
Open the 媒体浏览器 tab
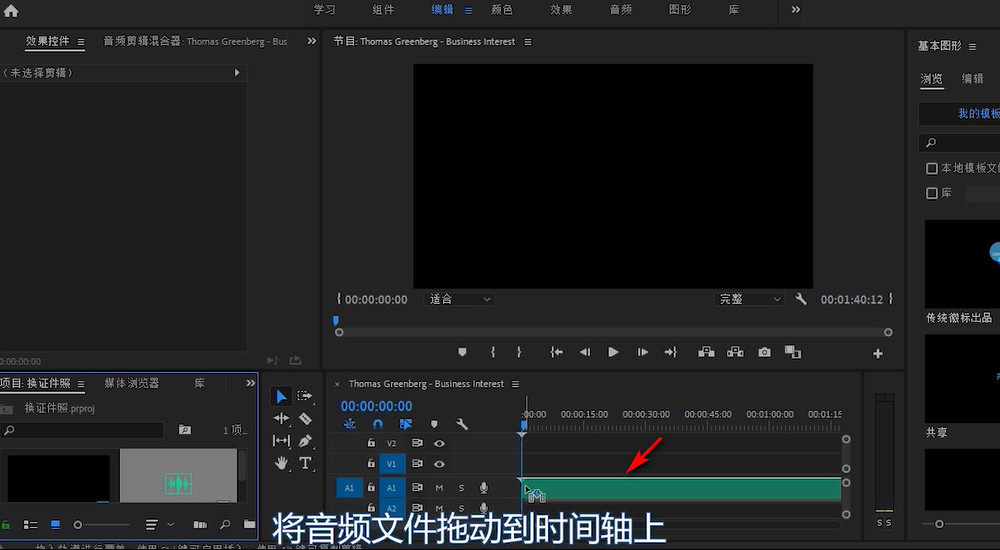coord(131,383)
